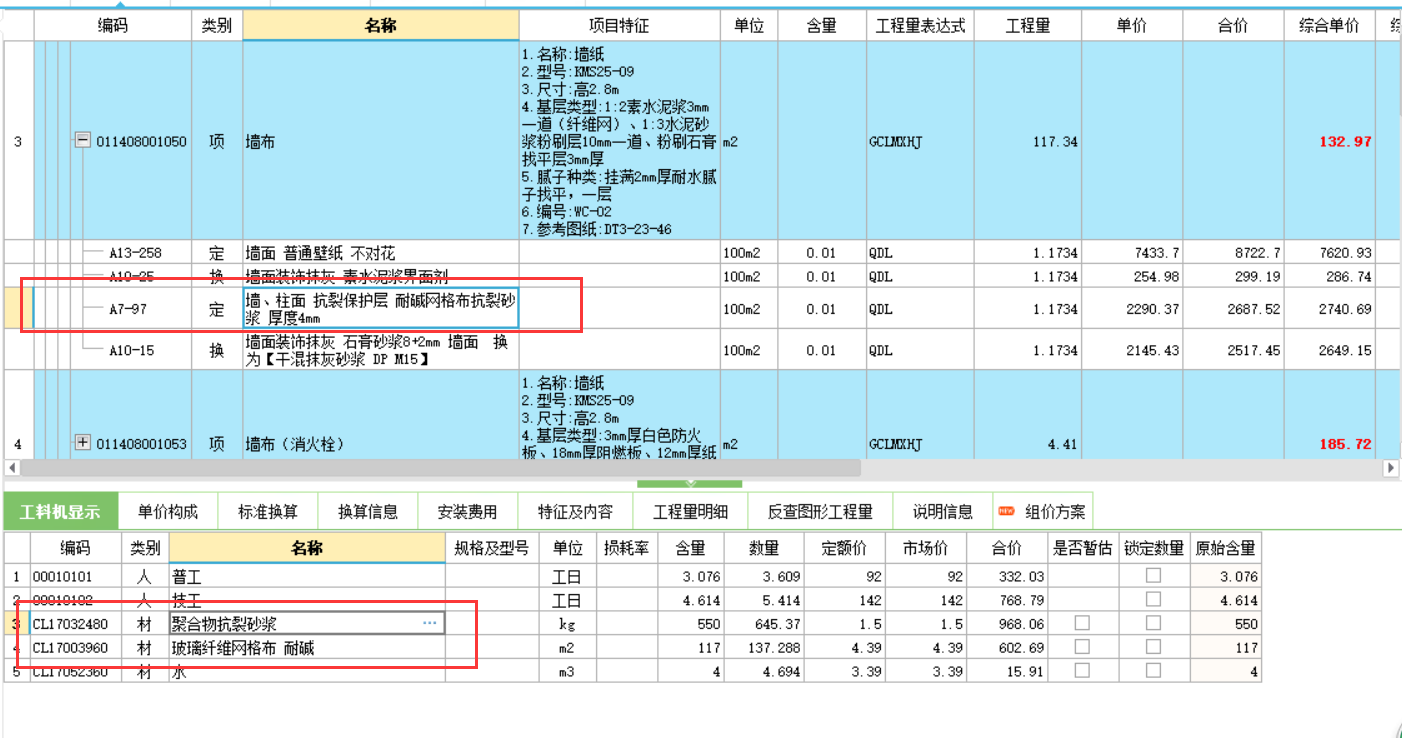Click the right arrow of horizontal scrollbar

1391,468
